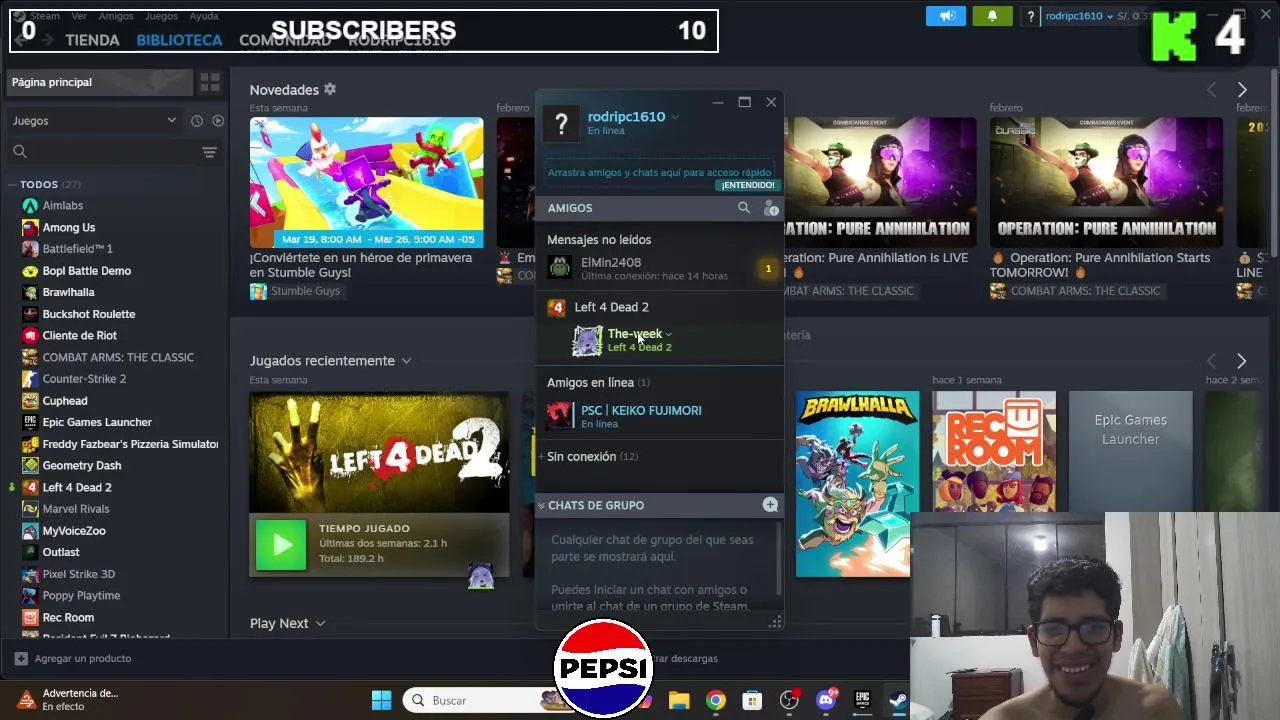
Task: Open Epic Games icon in taskbar
Action: click(x=863, y=700)
